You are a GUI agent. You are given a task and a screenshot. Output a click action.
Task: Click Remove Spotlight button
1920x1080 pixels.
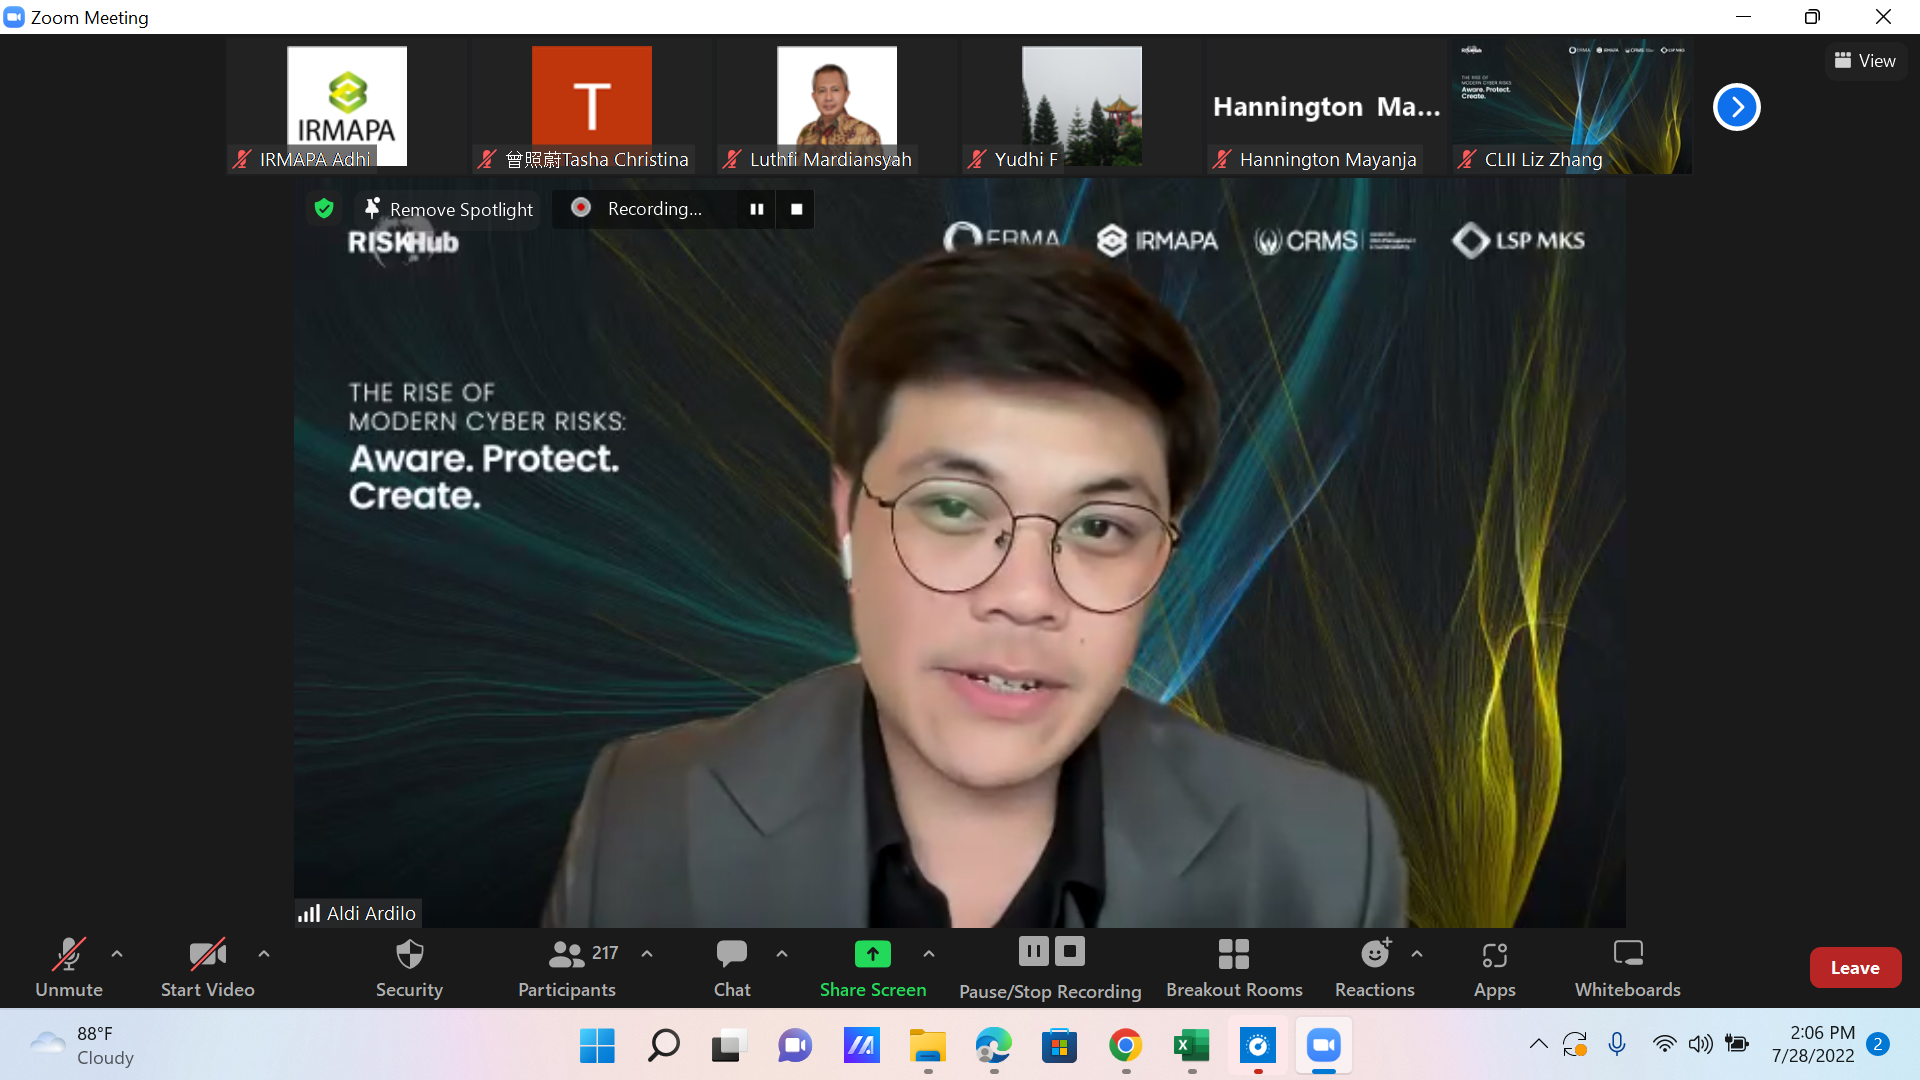(x=449, y=209)
